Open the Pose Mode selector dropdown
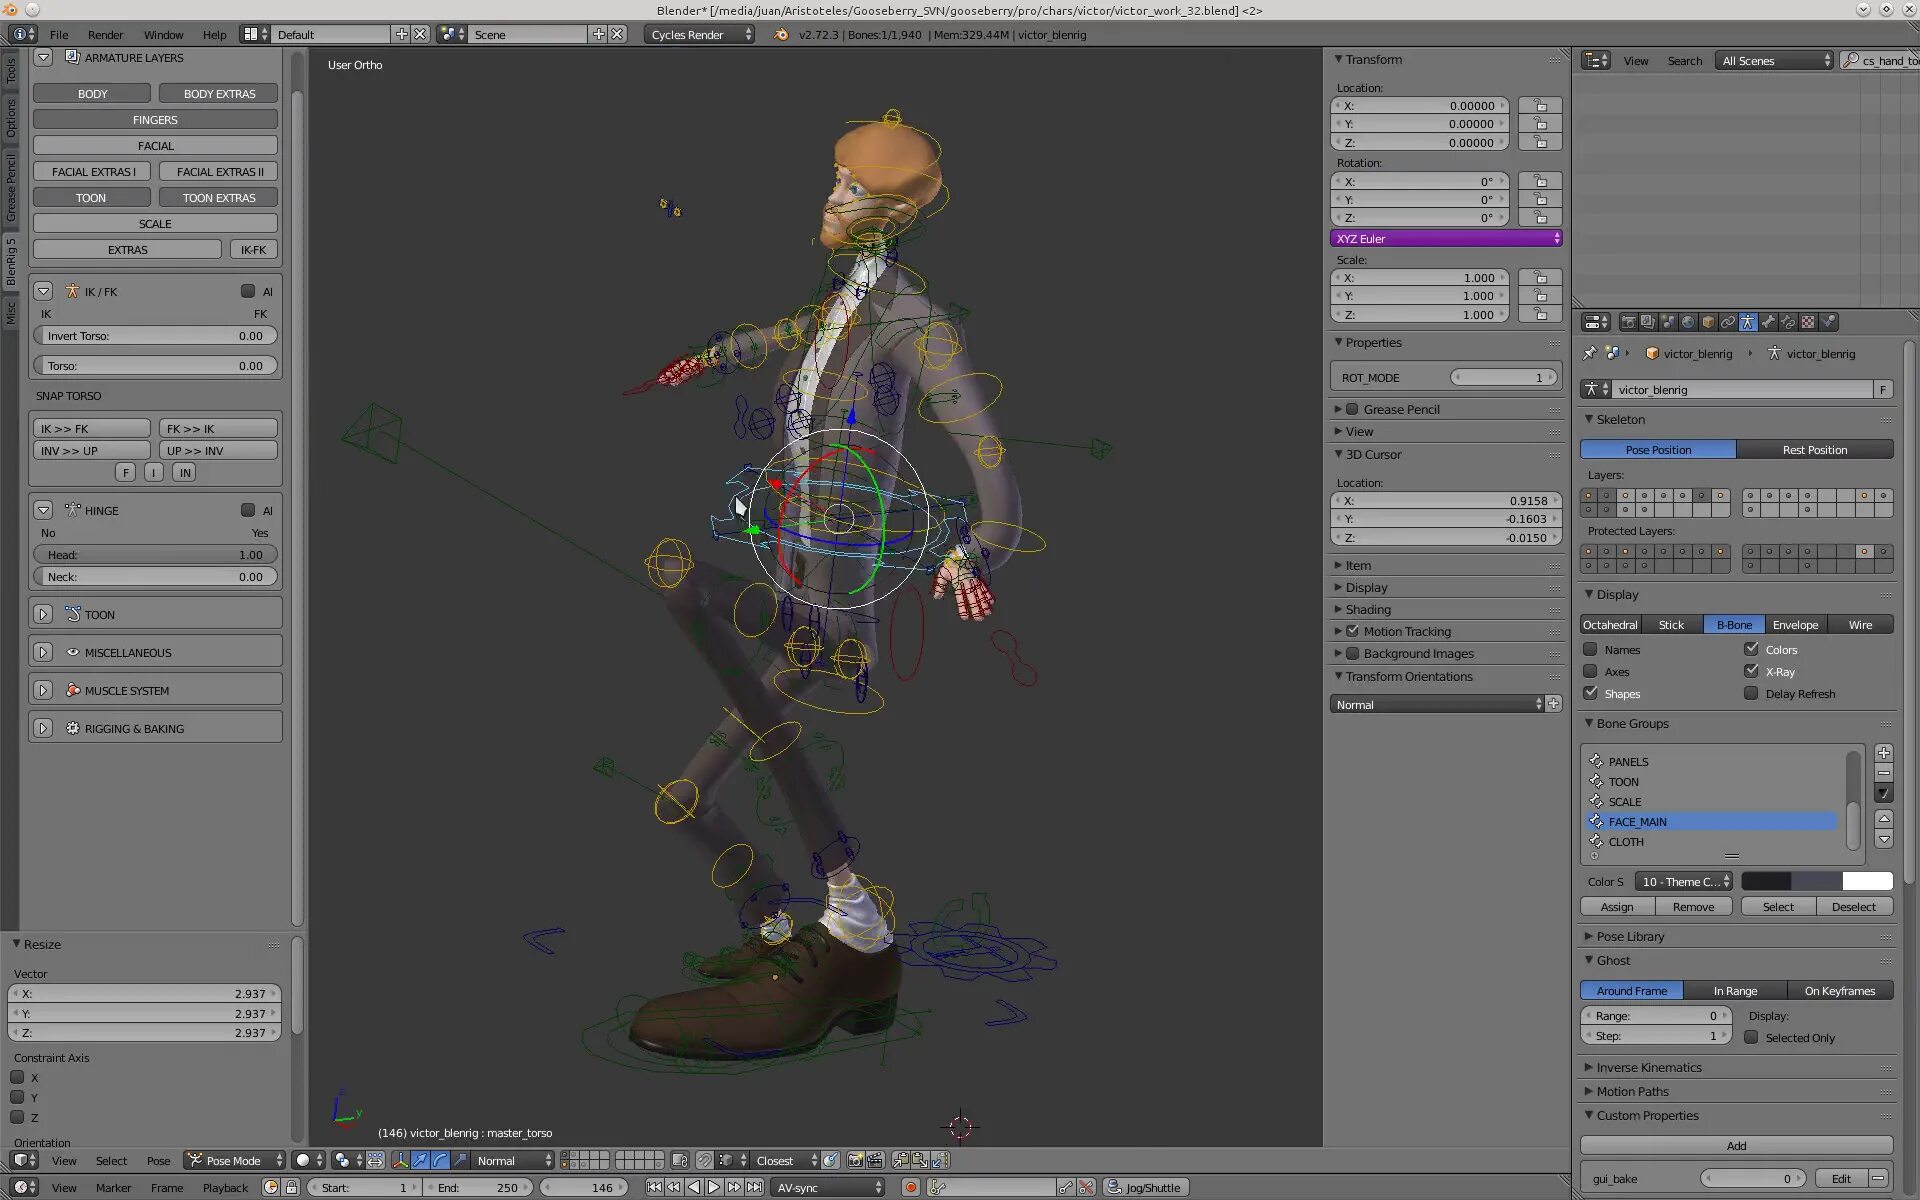Viewport: 1920px width, 1200px height. 234,1160
